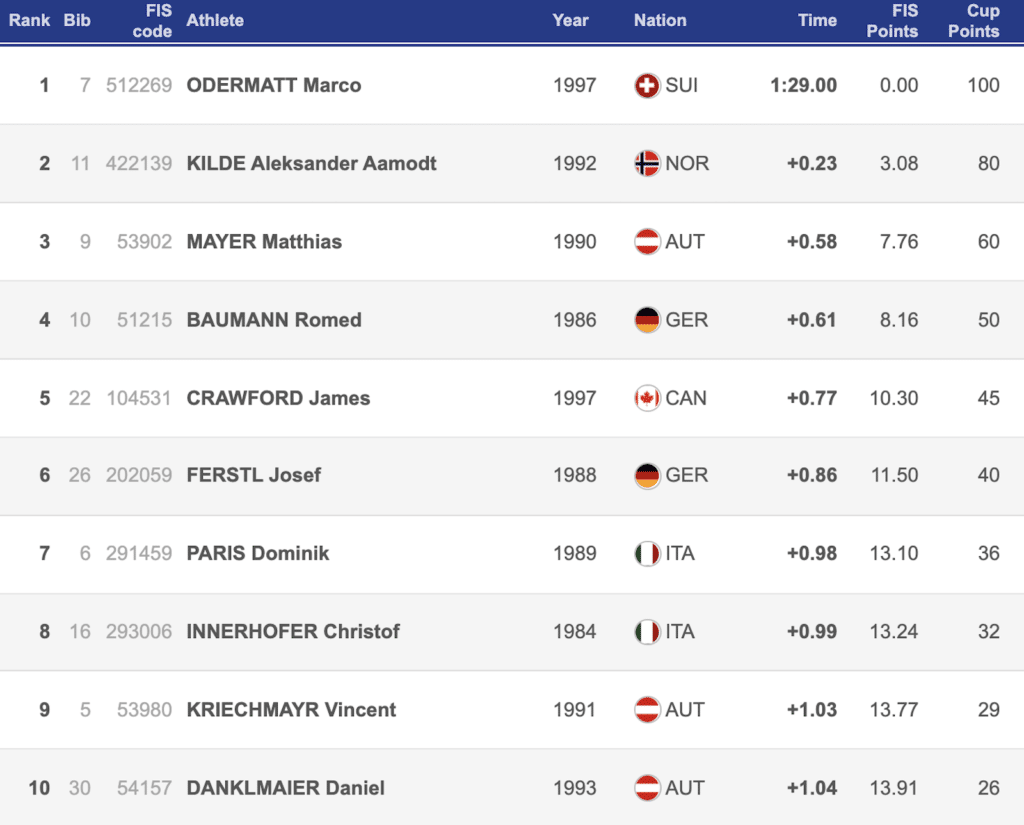Click Canada flag icon beside CAN
Screen dimensions: 1024x825
(x=647, y=398)
